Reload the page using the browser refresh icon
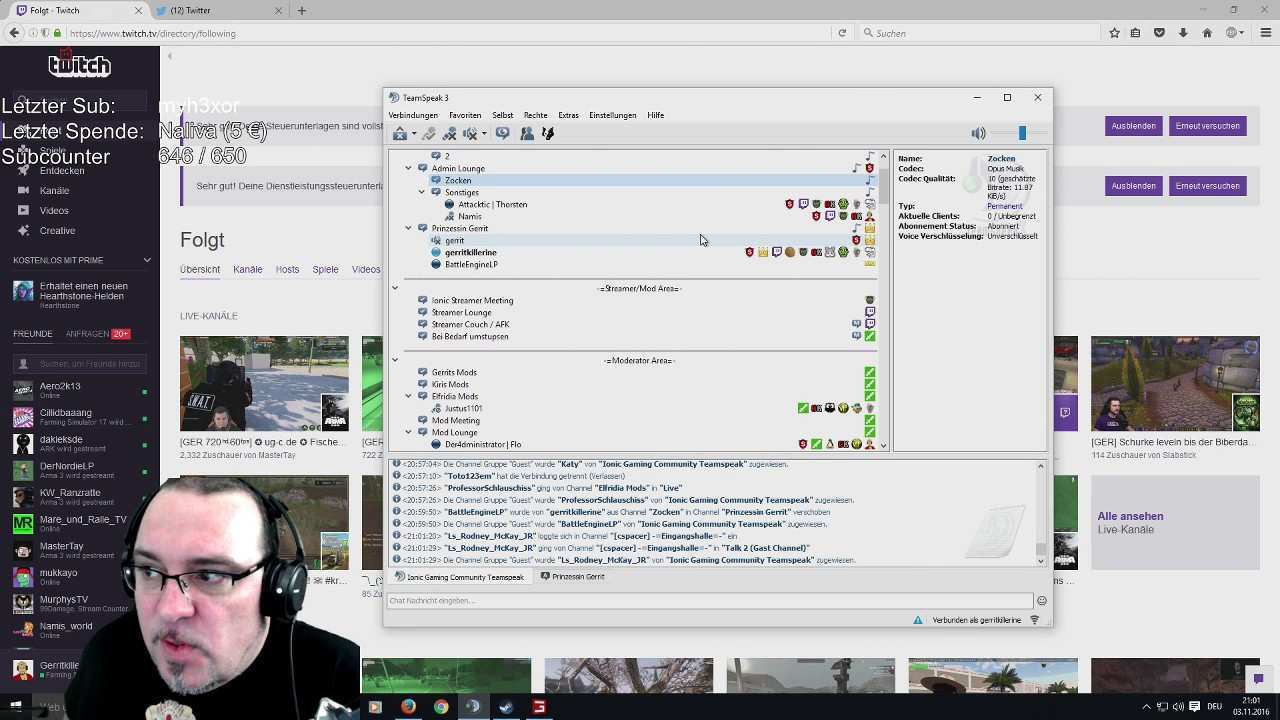 click(x=842, y=33)
